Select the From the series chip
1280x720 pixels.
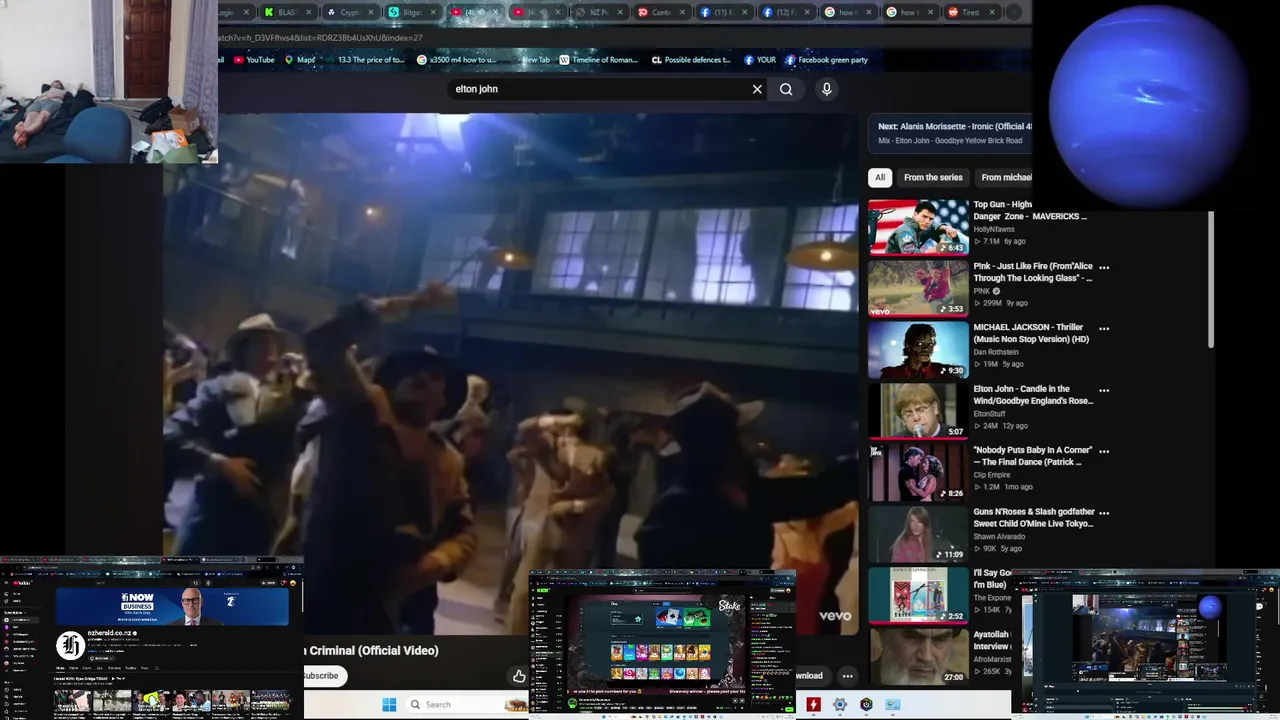[933, 177]
